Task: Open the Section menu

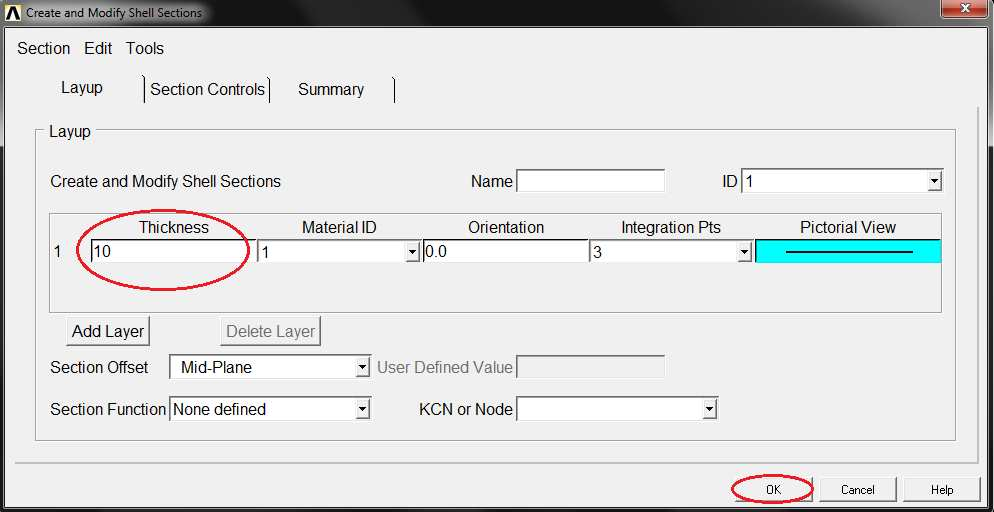Action: click(x=43, y=49)
